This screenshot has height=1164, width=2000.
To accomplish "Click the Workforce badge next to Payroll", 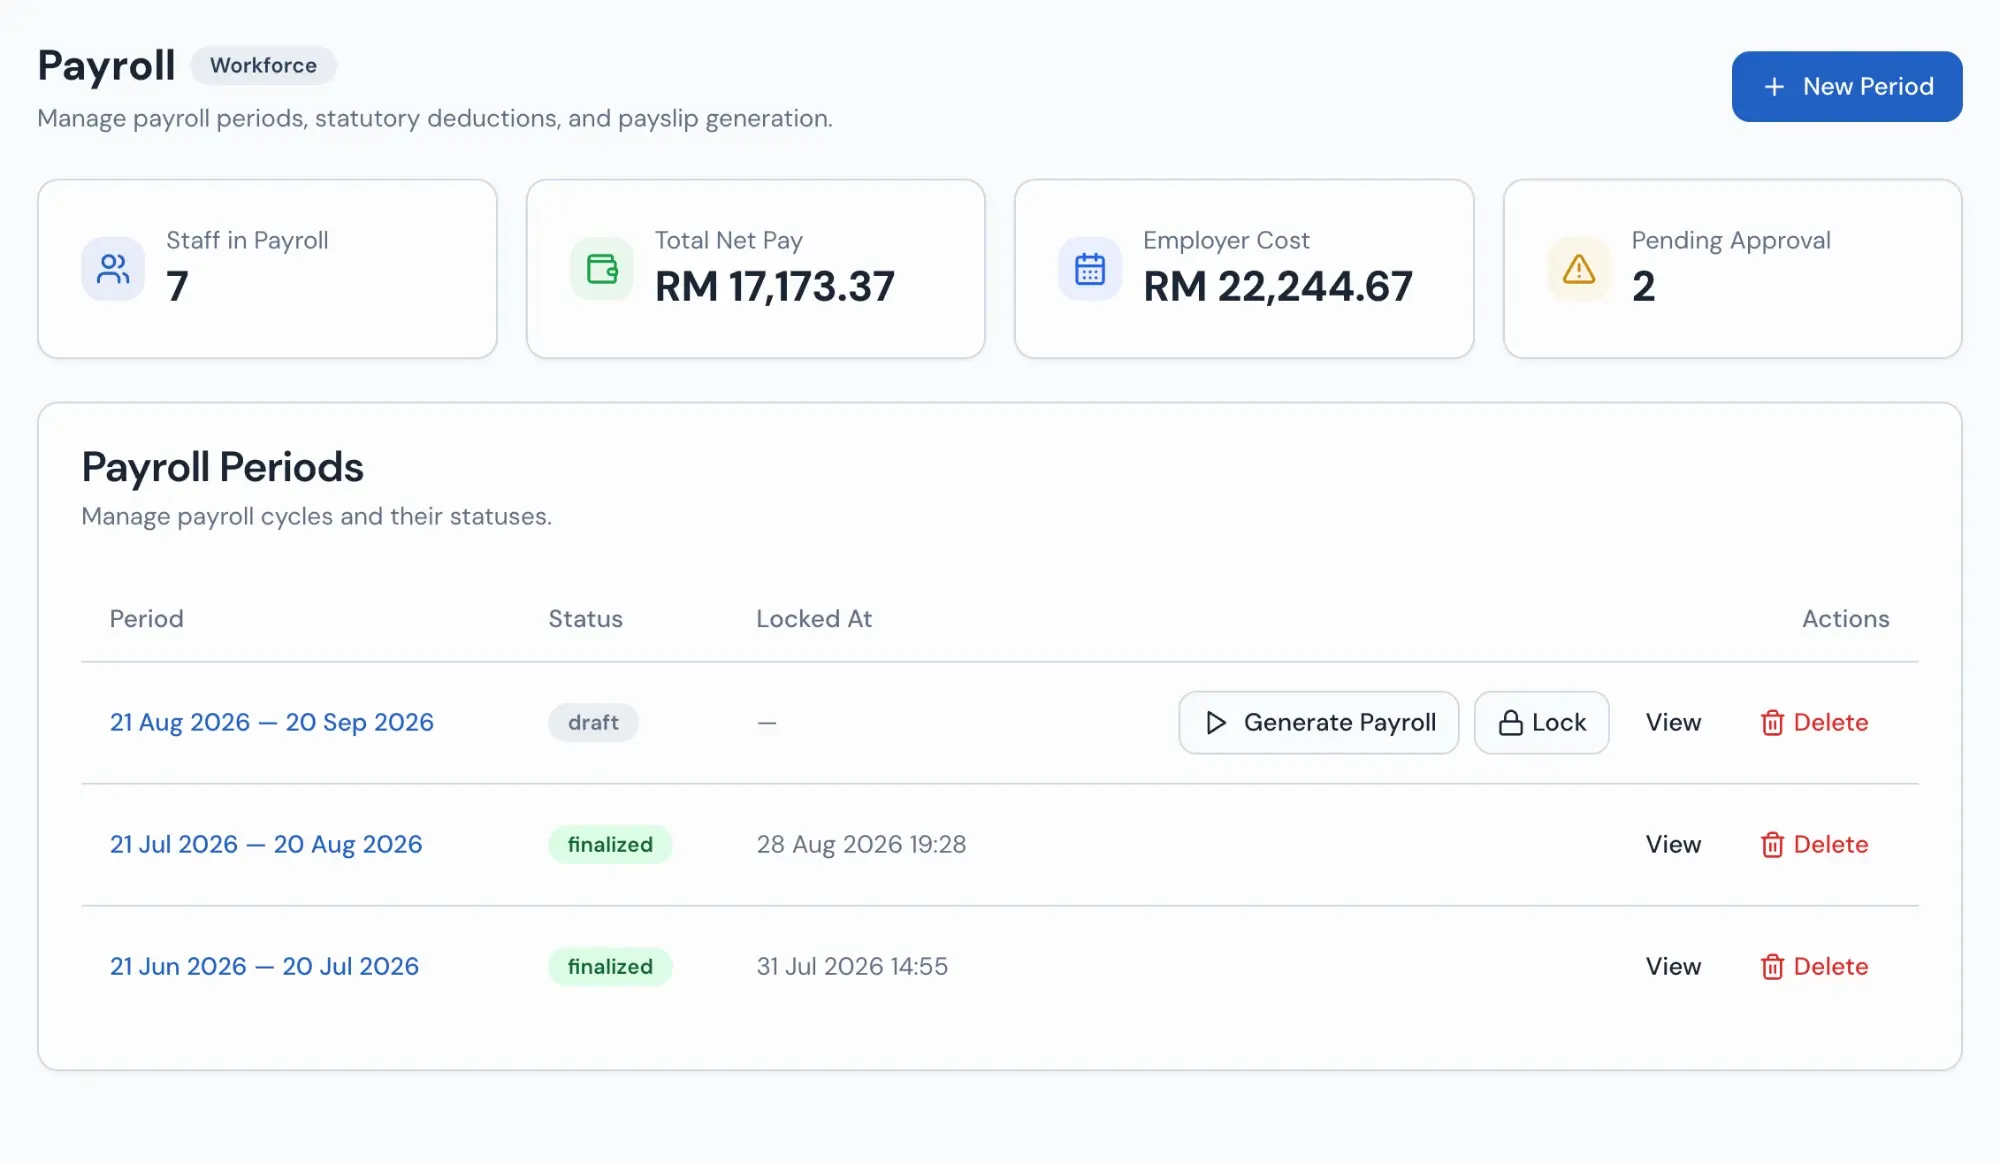I will [x=263, y=66].
